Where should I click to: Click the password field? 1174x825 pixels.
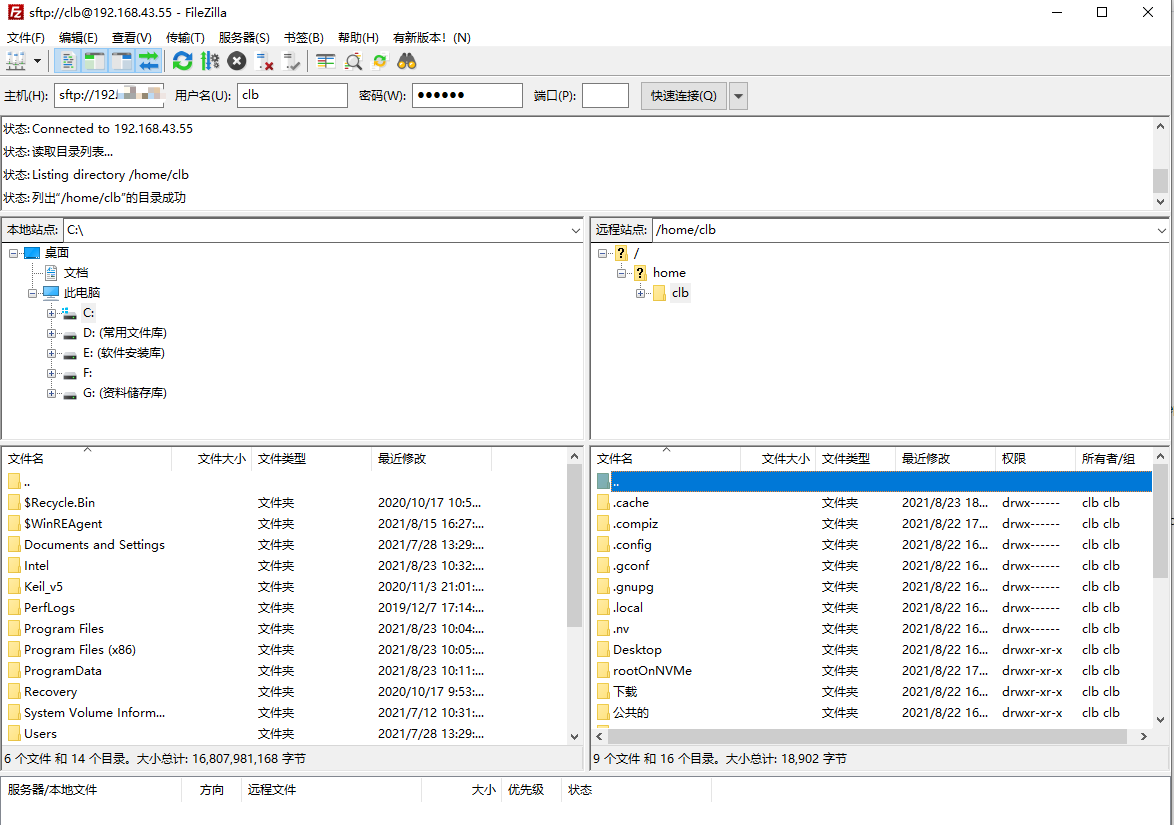(x=467, y=95)
